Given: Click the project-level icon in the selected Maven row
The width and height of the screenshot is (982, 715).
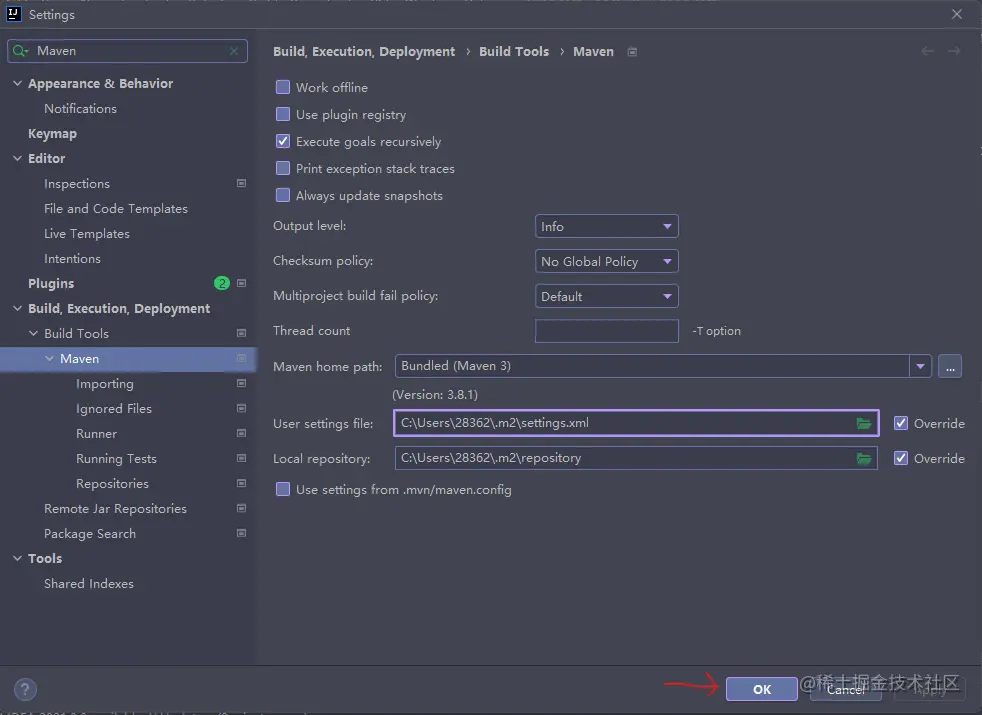Looking at the screenshot, I should tap(241, 358).
